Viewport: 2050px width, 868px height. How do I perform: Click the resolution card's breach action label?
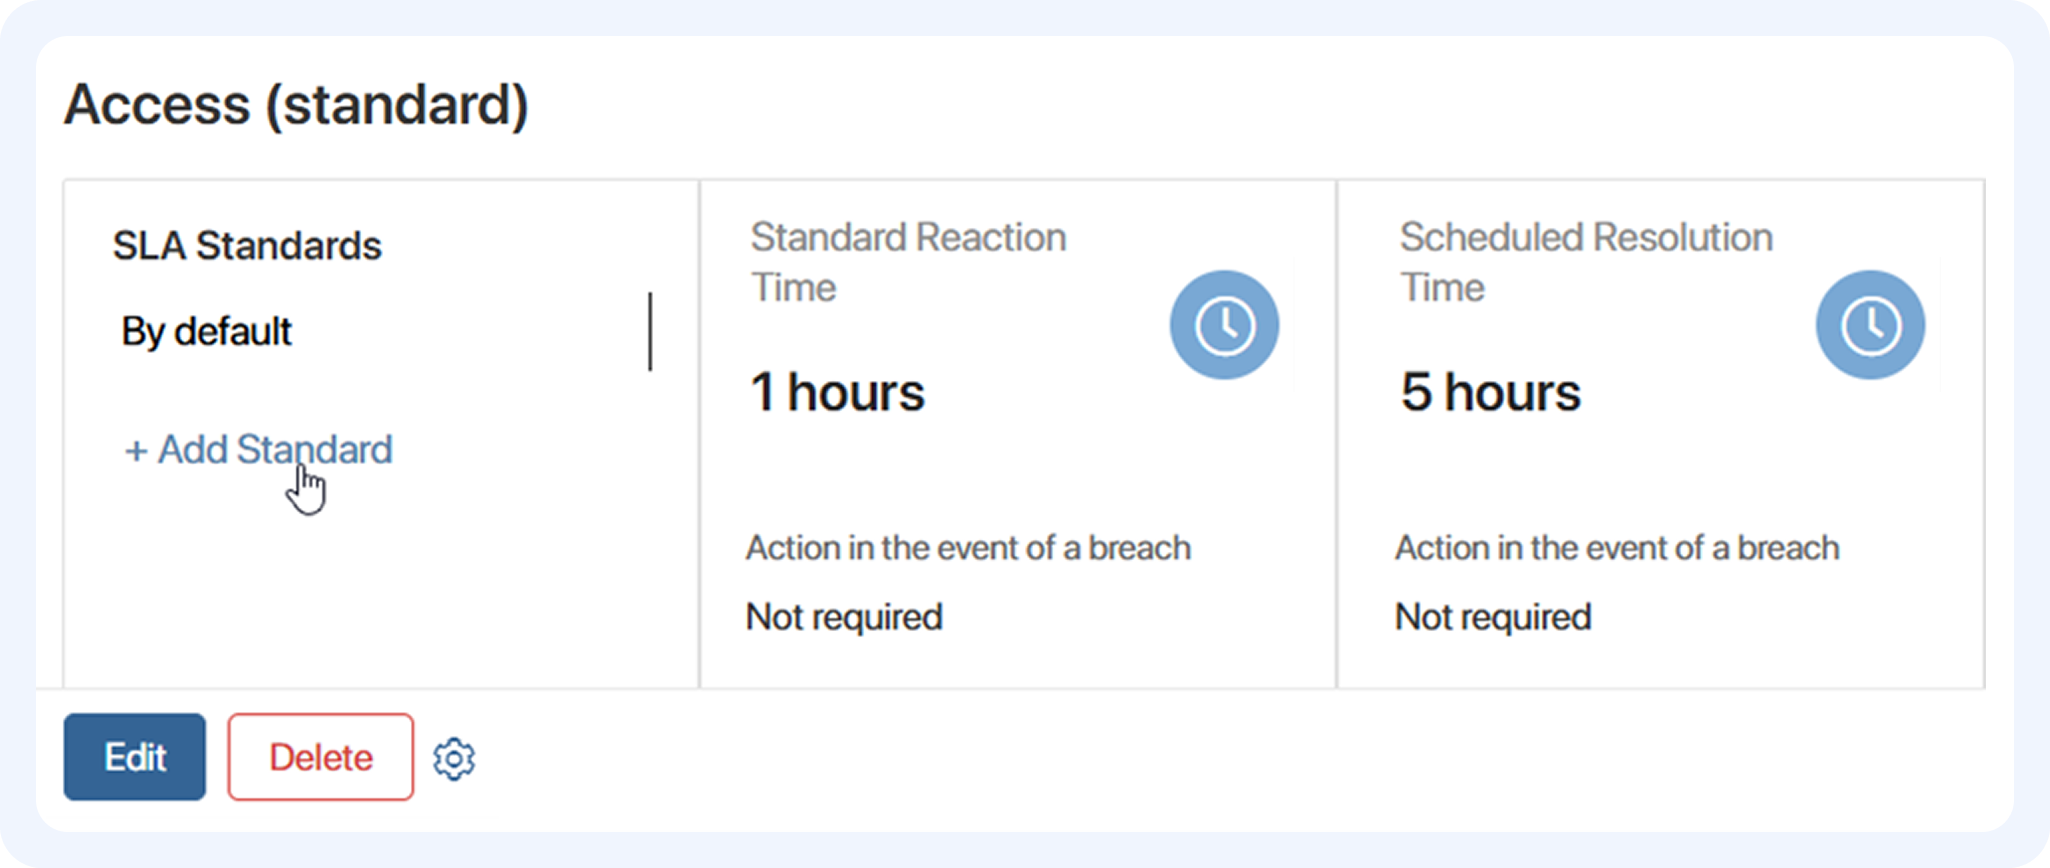[x=1617, y=548]
